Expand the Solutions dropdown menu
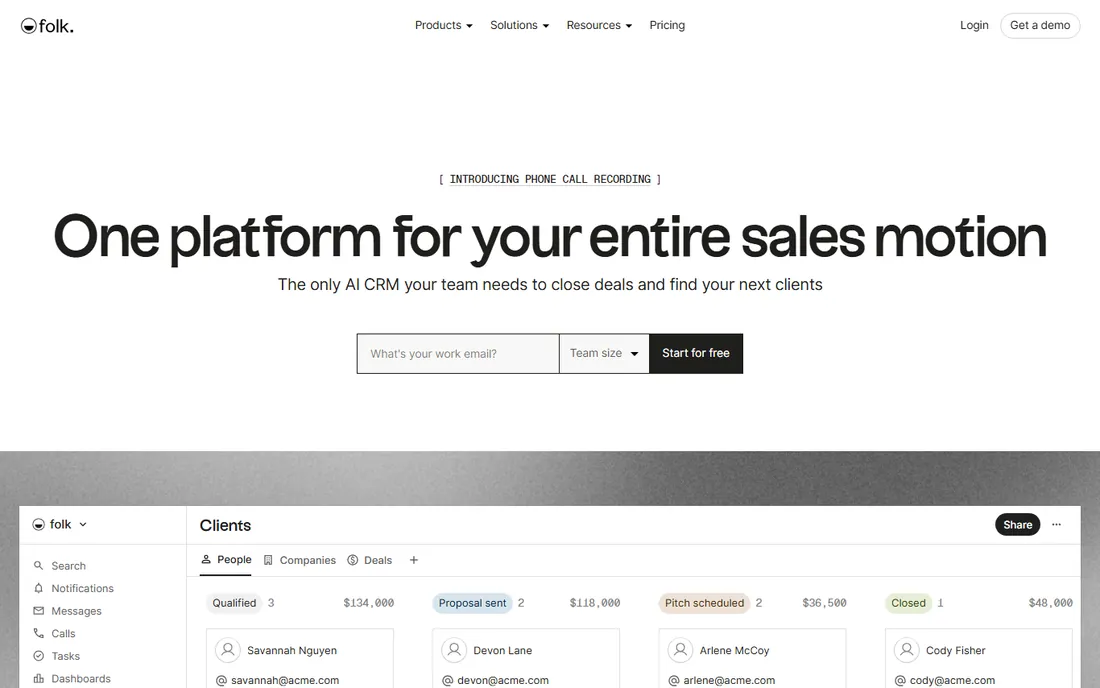This screenshot has width=1100, height=688. pyautogui.click(x=519, y=25)
